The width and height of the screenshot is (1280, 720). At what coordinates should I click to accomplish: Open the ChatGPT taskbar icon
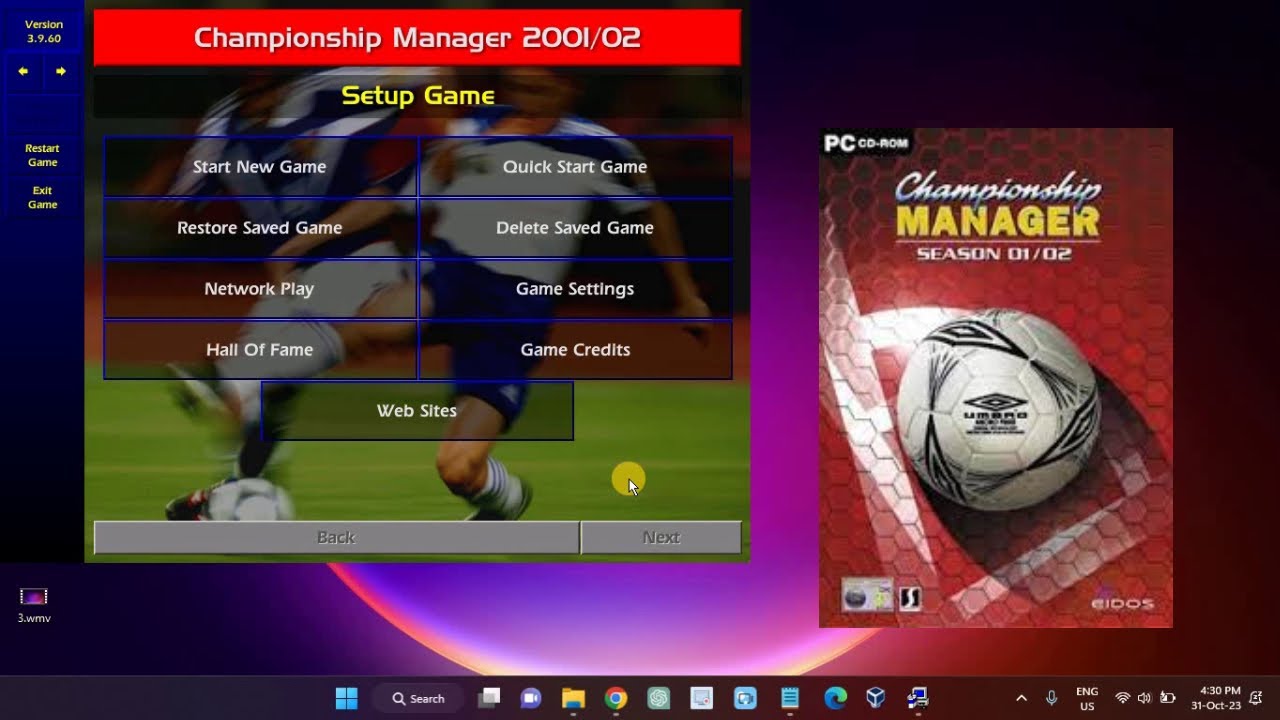tap(658, 698)
